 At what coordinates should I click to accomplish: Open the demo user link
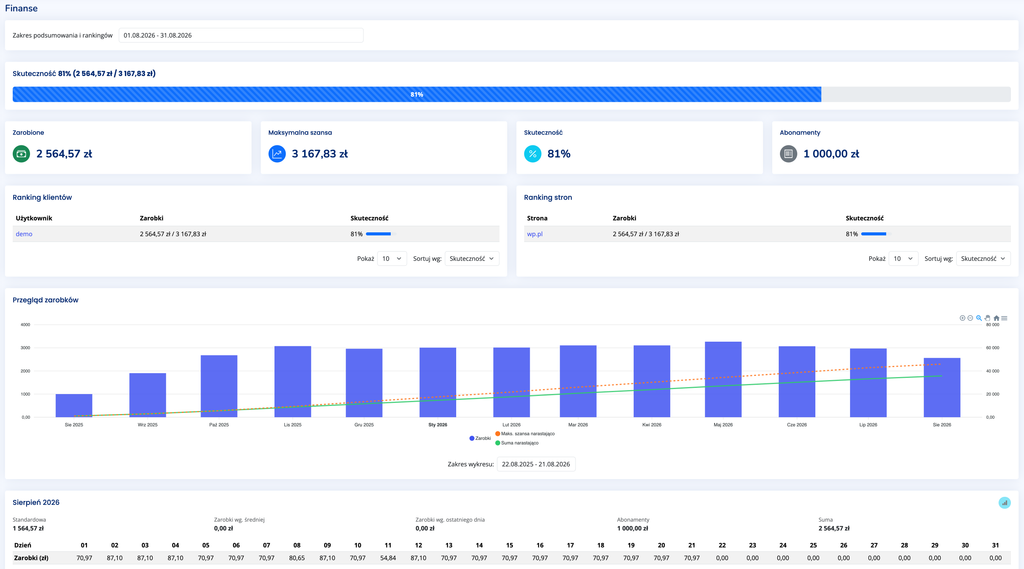click(x=24, y=234)
